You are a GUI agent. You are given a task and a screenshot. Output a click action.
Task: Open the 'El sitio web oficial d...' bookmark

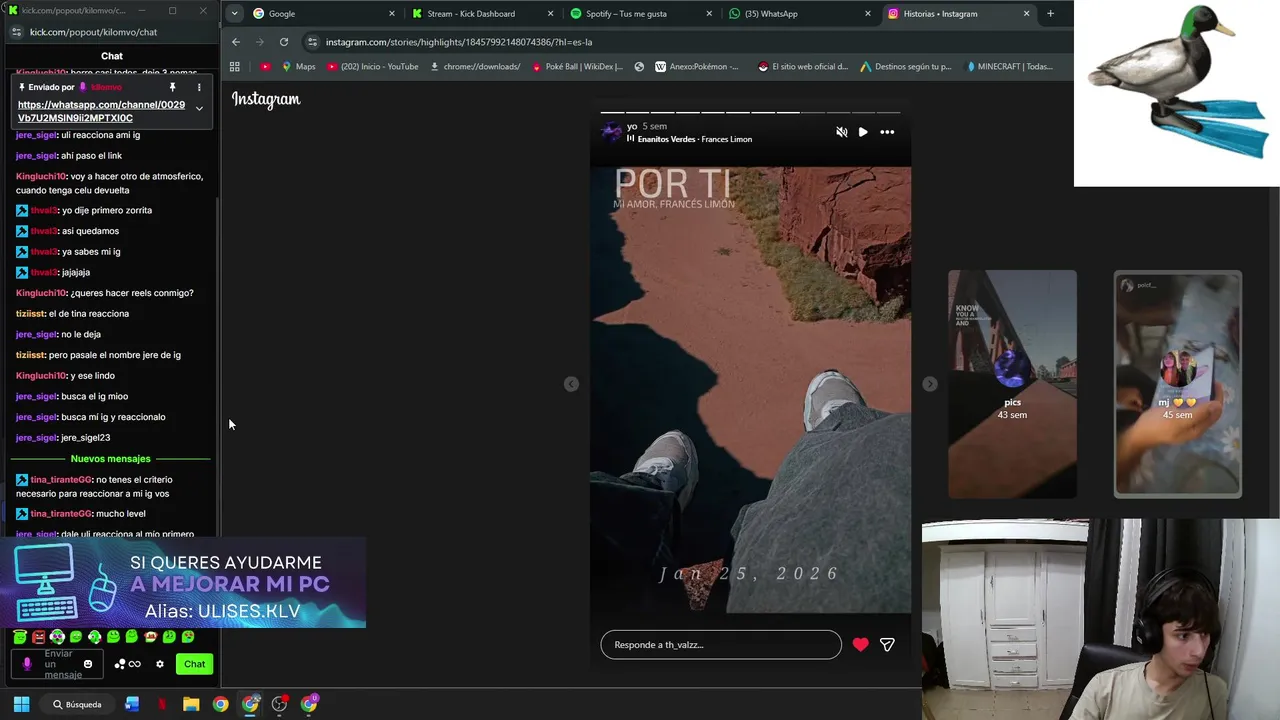pos(803,67)
